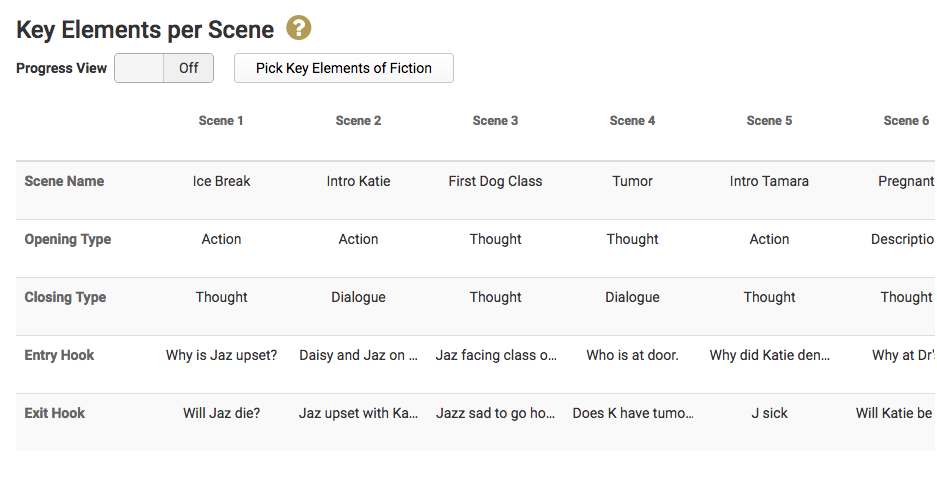This screenshot has height=490, width=937.
Task: Select the Scene 5 column header
Action: point(769,121)
